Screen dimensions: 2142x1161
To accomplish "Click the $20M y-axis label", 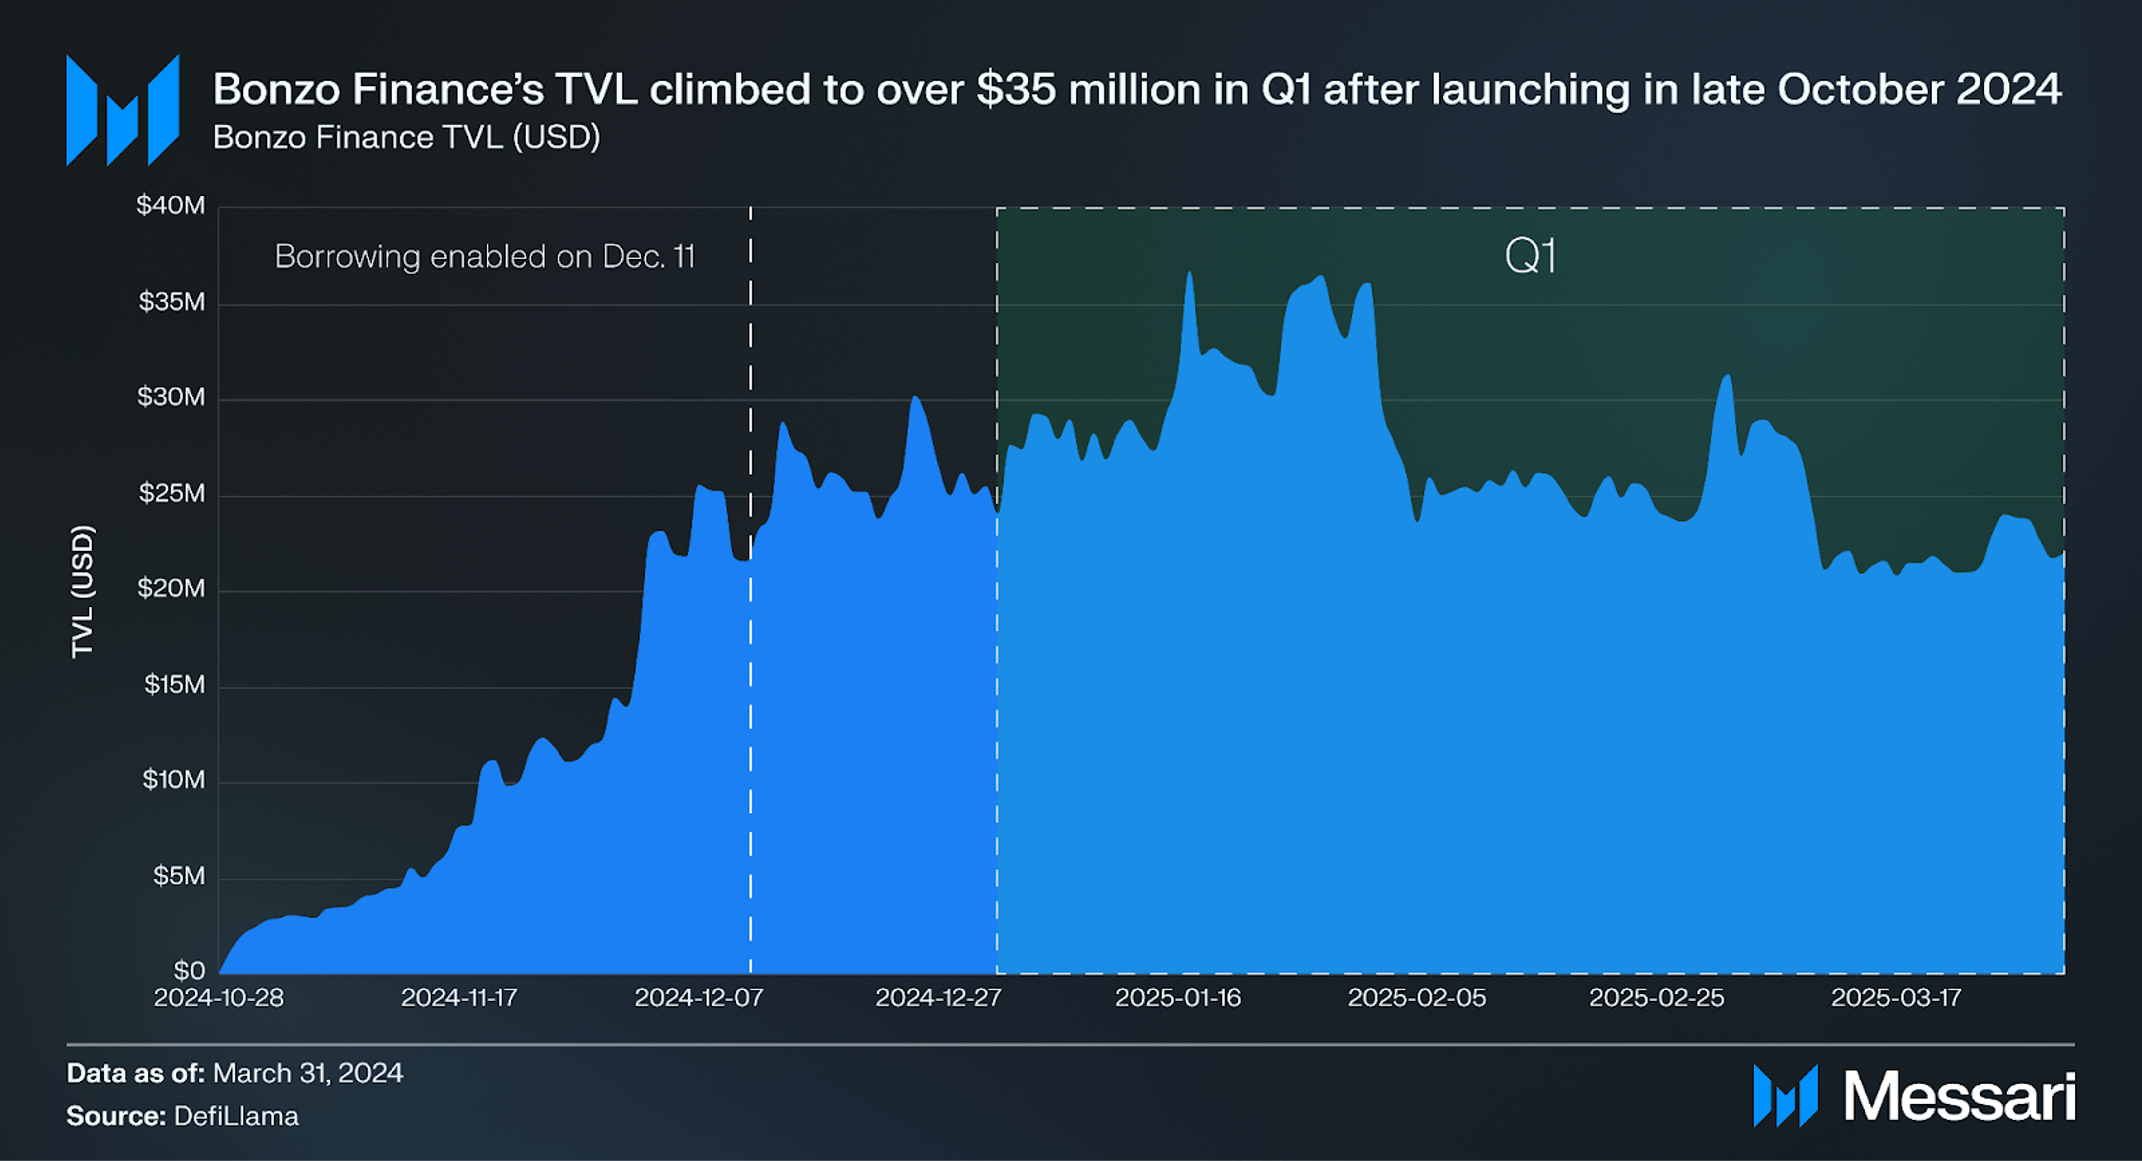I will (x=171, y=588).
